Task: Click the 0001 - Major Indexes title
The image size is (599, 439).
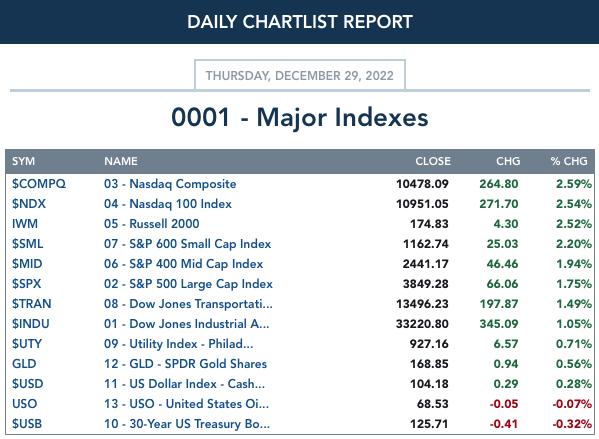Action: (300, 117)
